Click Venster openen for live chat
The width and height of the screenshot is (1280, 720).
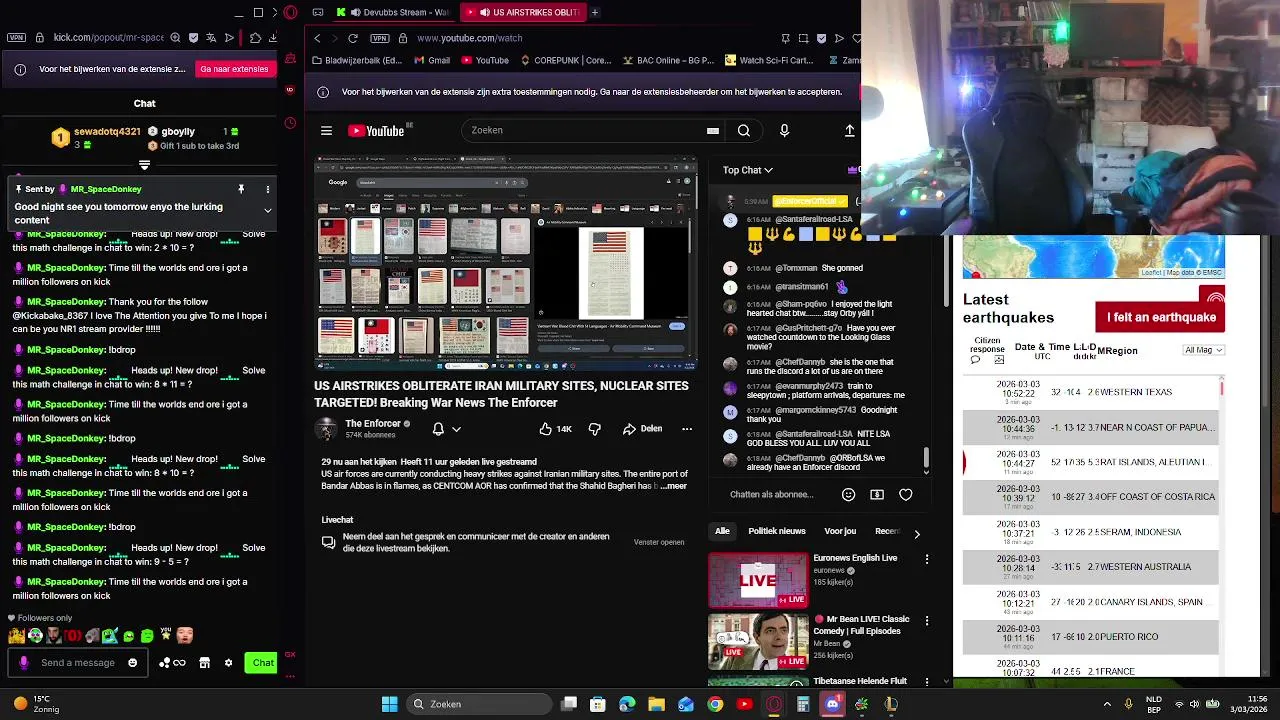click(x=659, y=542)
